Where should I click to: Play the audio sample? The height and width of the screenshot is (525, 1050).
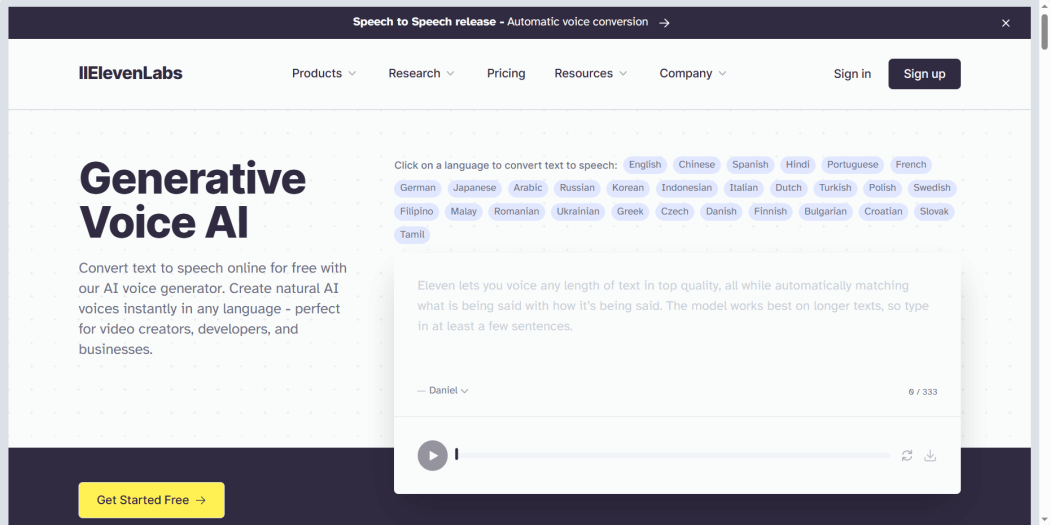432,456
